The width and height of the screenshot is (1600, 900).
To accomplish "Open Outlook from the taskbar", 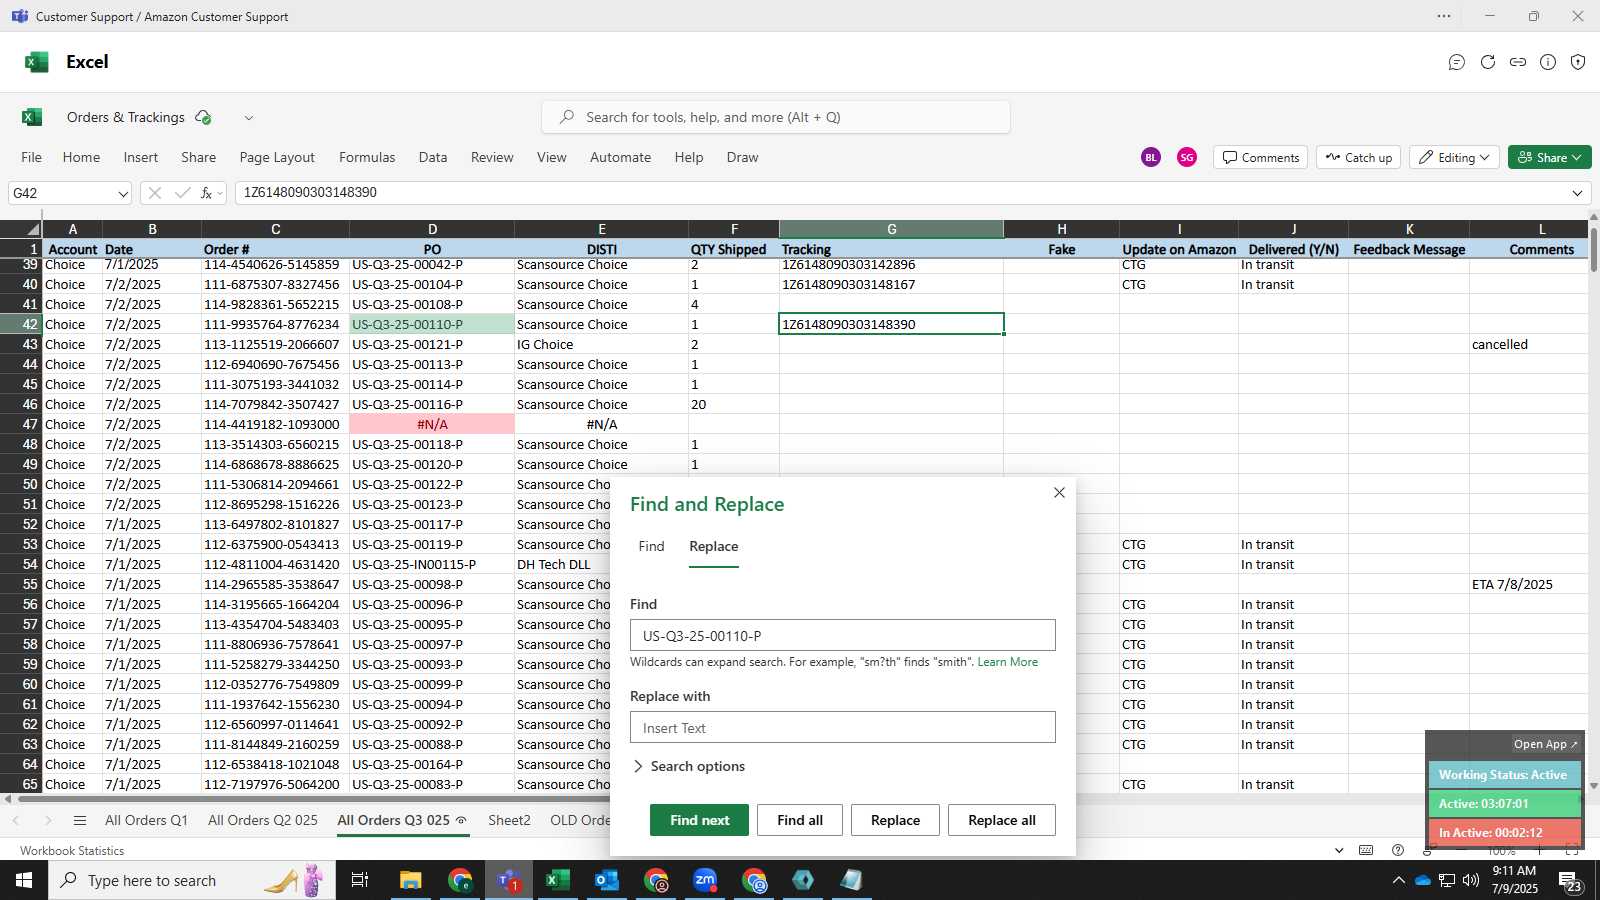I will tap(606, 880).
